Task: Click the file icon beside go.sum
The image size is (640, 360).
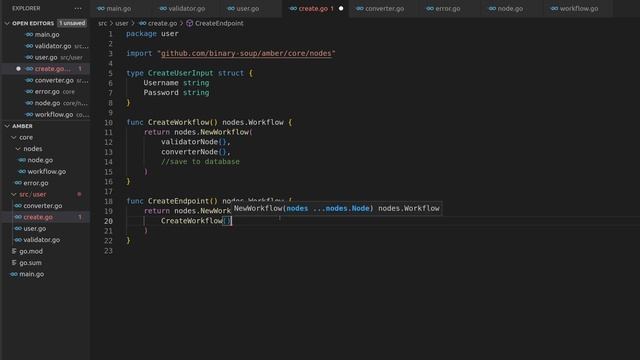Action: click(x=14, y=263)
